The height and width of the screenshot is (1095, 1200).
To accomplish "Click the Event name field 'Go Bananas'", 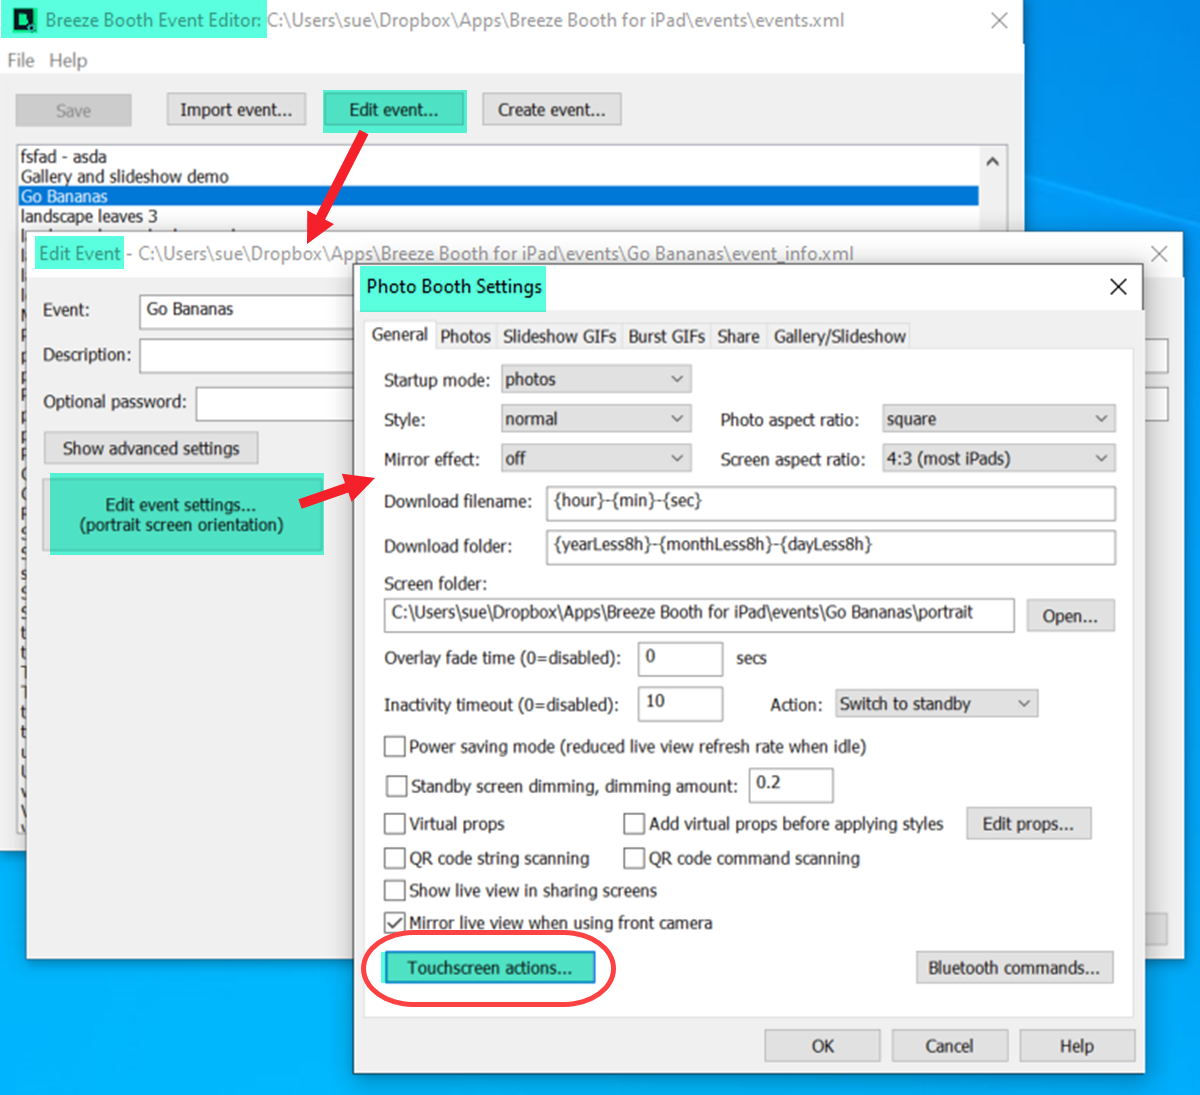I will pos(247,310).
